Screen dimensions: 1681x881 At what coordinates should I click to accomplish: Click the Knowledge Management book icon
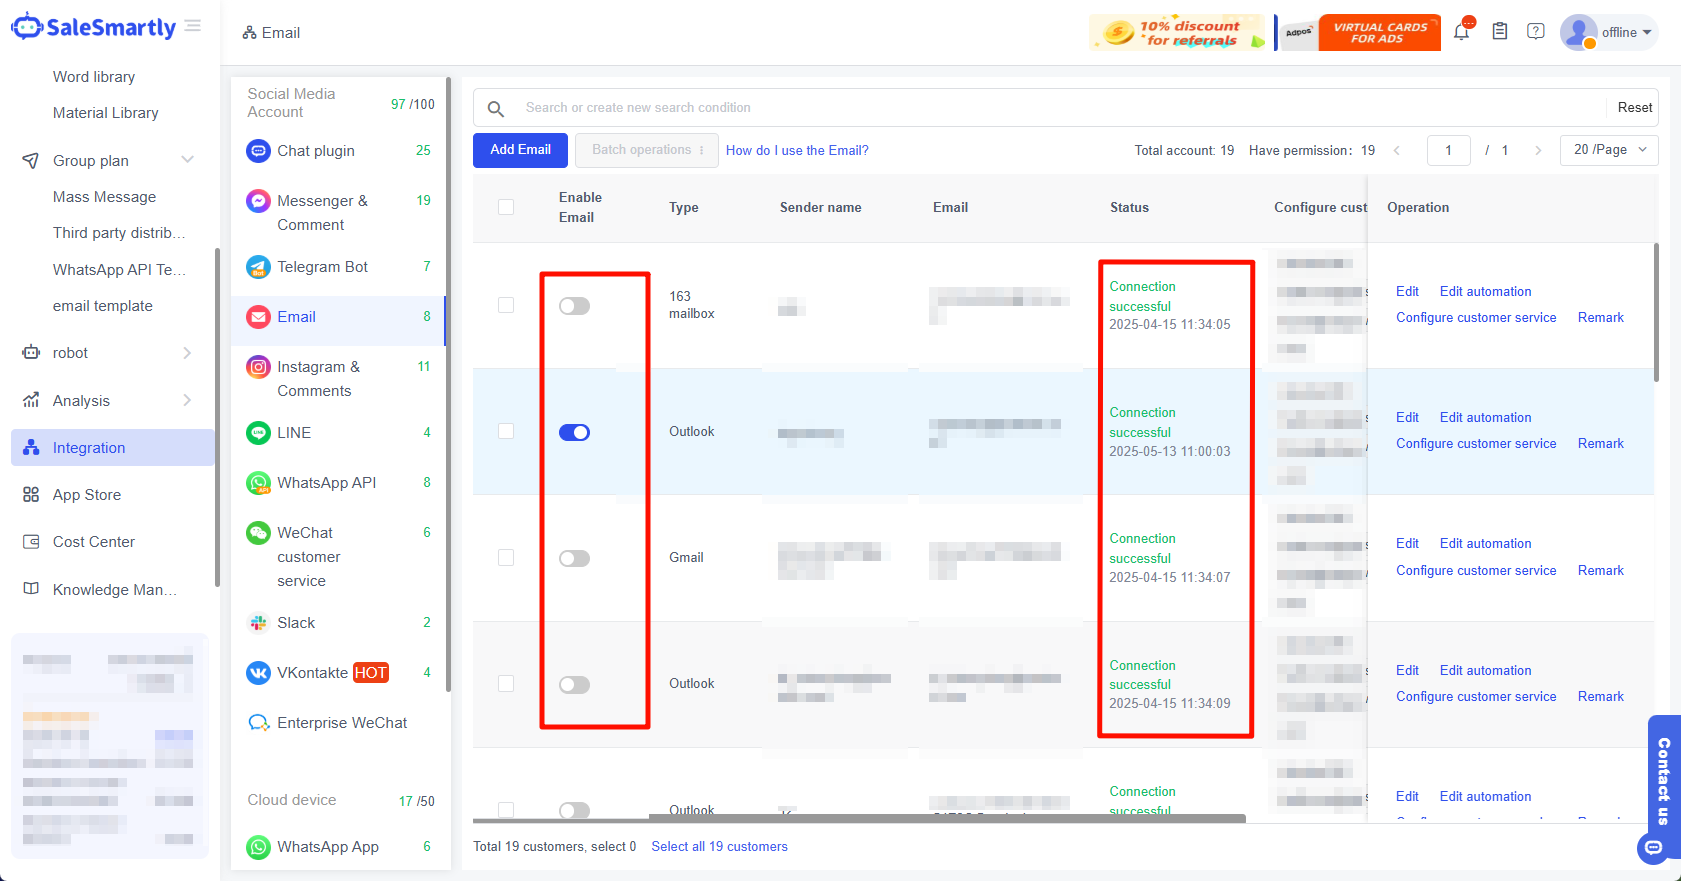[x=31, y=589]
